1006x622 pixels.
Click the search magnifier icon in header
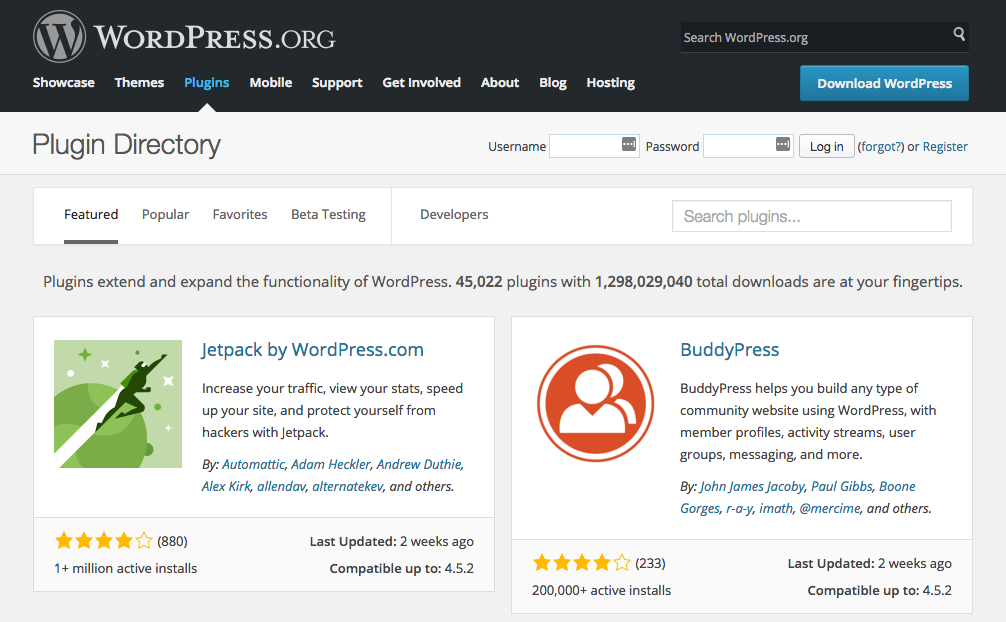tap(959, 33)
